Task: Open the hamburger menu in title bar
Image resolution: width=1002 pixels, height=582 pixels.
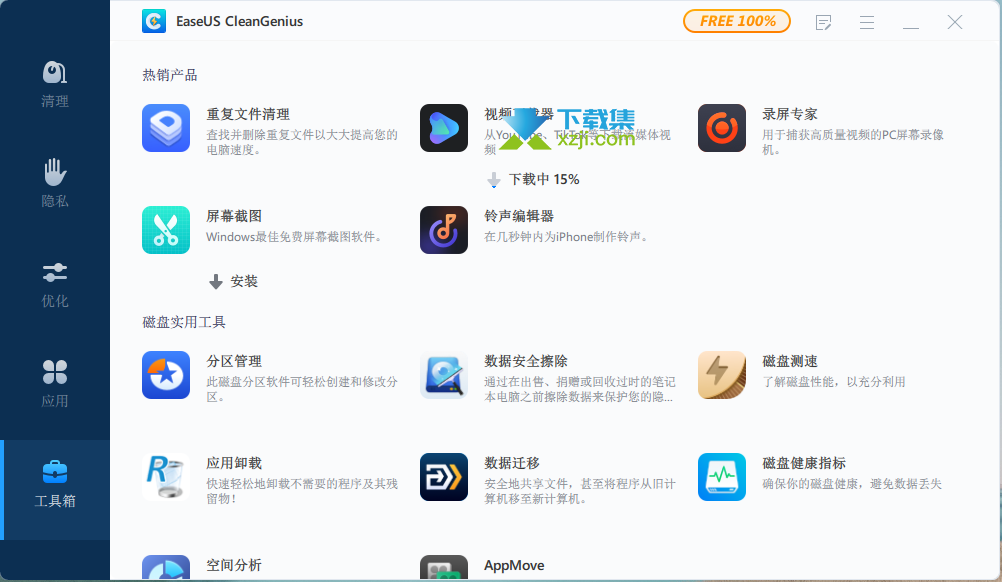Action: [x=867, y=22]
